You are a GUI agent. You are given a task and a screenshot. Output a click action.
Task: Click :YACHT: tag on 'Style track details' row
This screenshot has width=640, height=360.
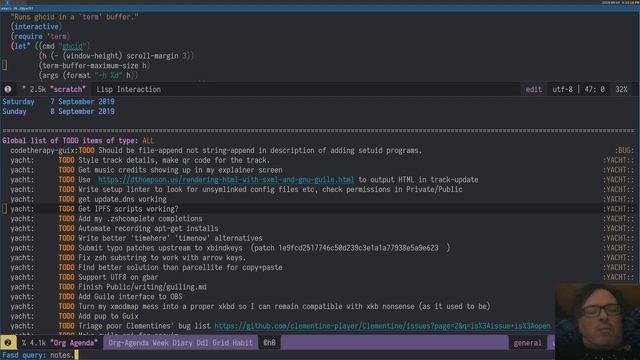tap(619, 160)
